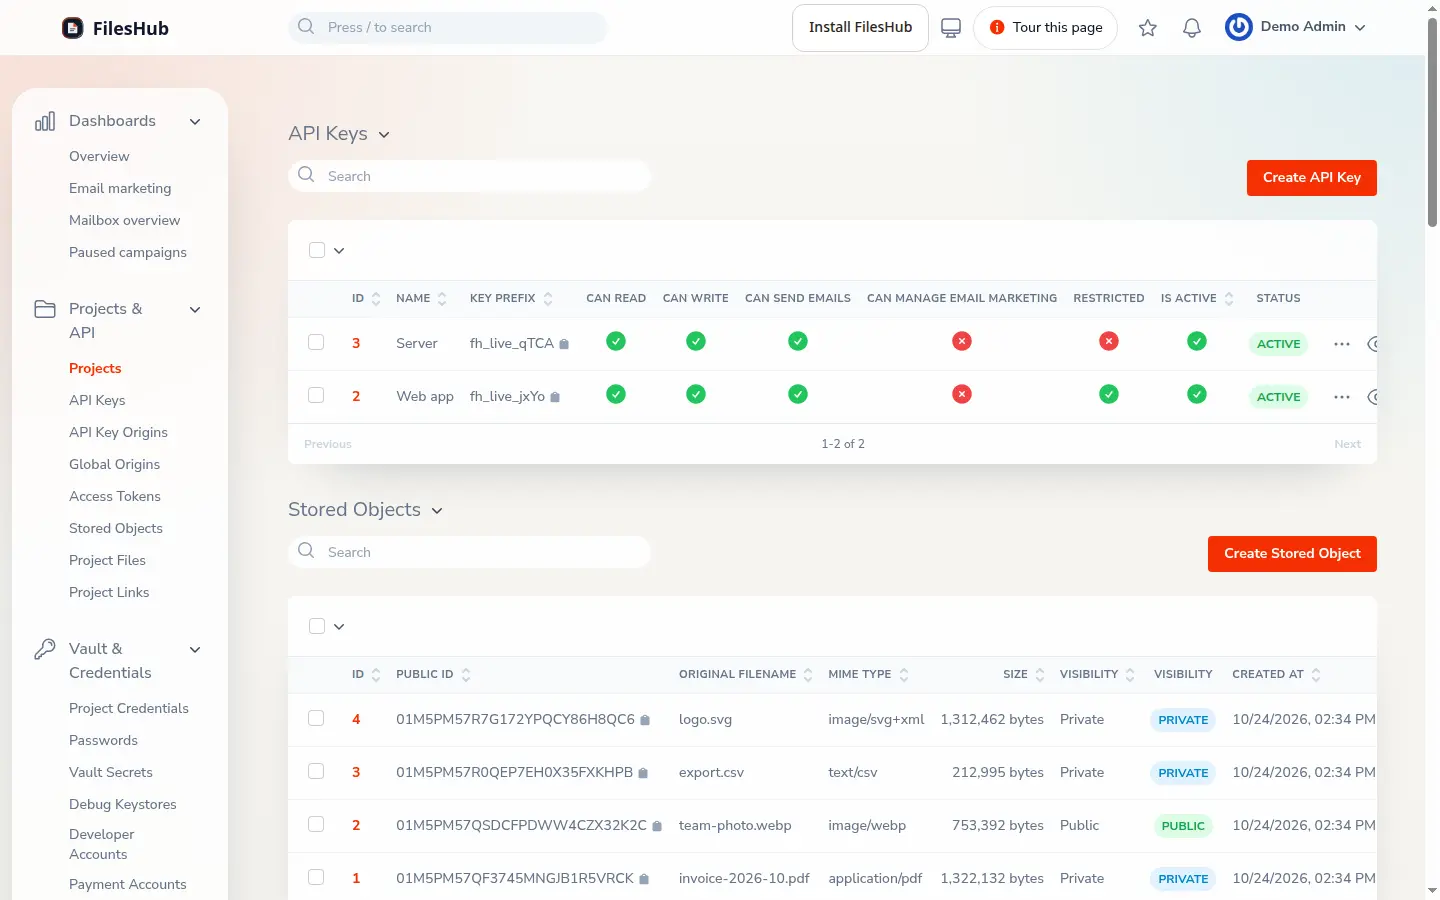Viewport: 1440px width, 900px height.
Task: Sort Stored Objects by Created At
Action: (1316, 675)
